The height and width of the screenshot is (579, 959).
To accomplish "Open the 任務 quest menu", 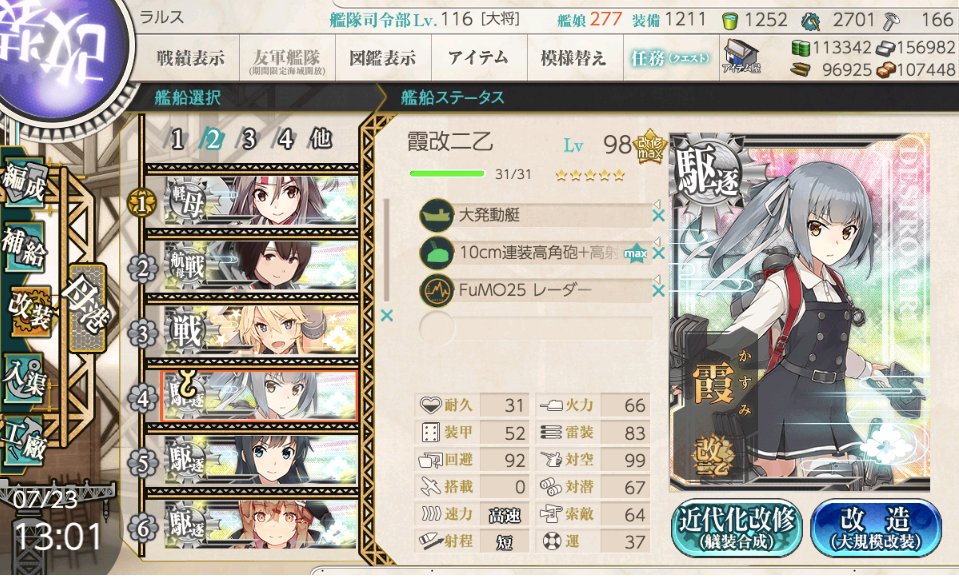I will [670, 58].
